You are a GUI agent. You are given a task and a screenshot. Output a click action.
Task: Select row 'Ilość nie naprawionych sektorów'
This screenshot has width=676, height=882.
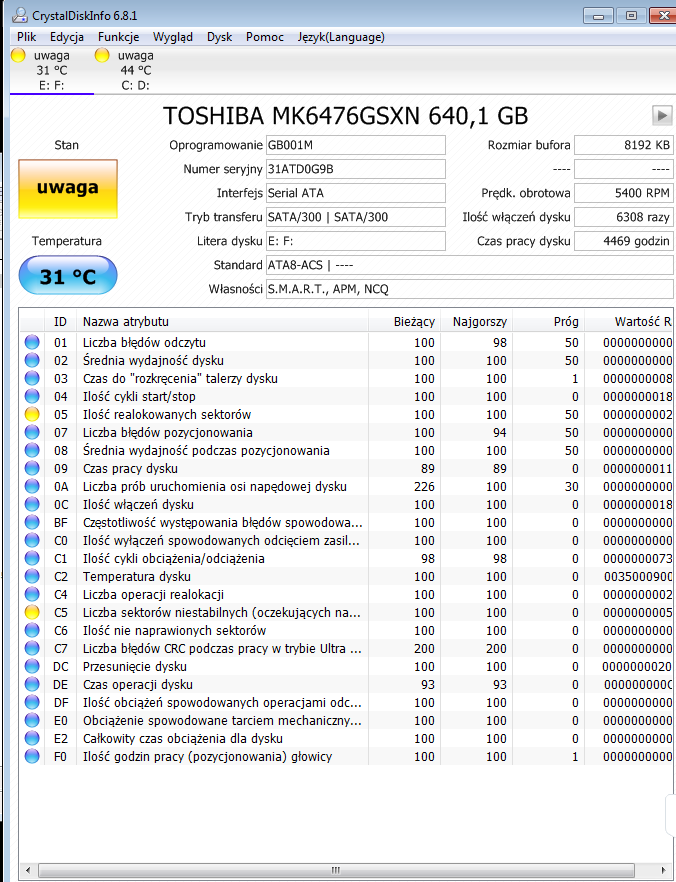[x=346, y=630]
